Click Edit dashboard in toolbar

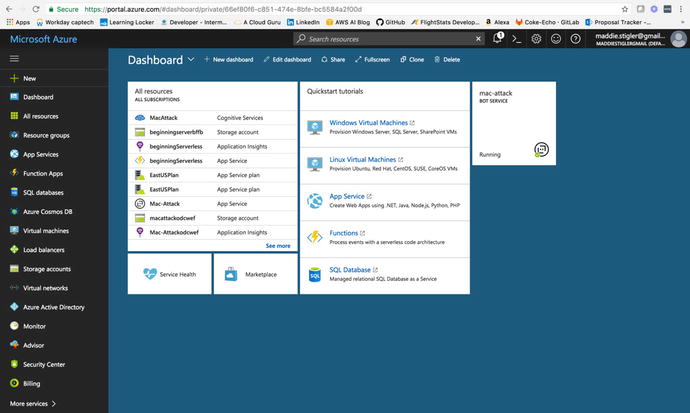[287, 60]
